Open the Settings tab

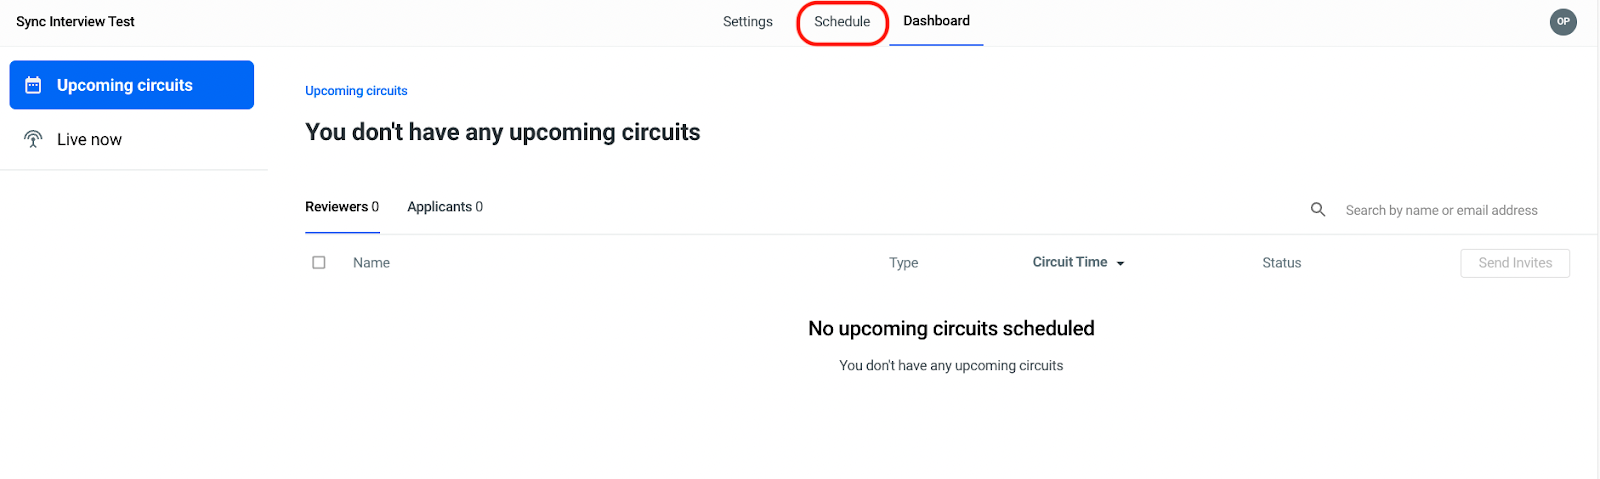(748, 21)
